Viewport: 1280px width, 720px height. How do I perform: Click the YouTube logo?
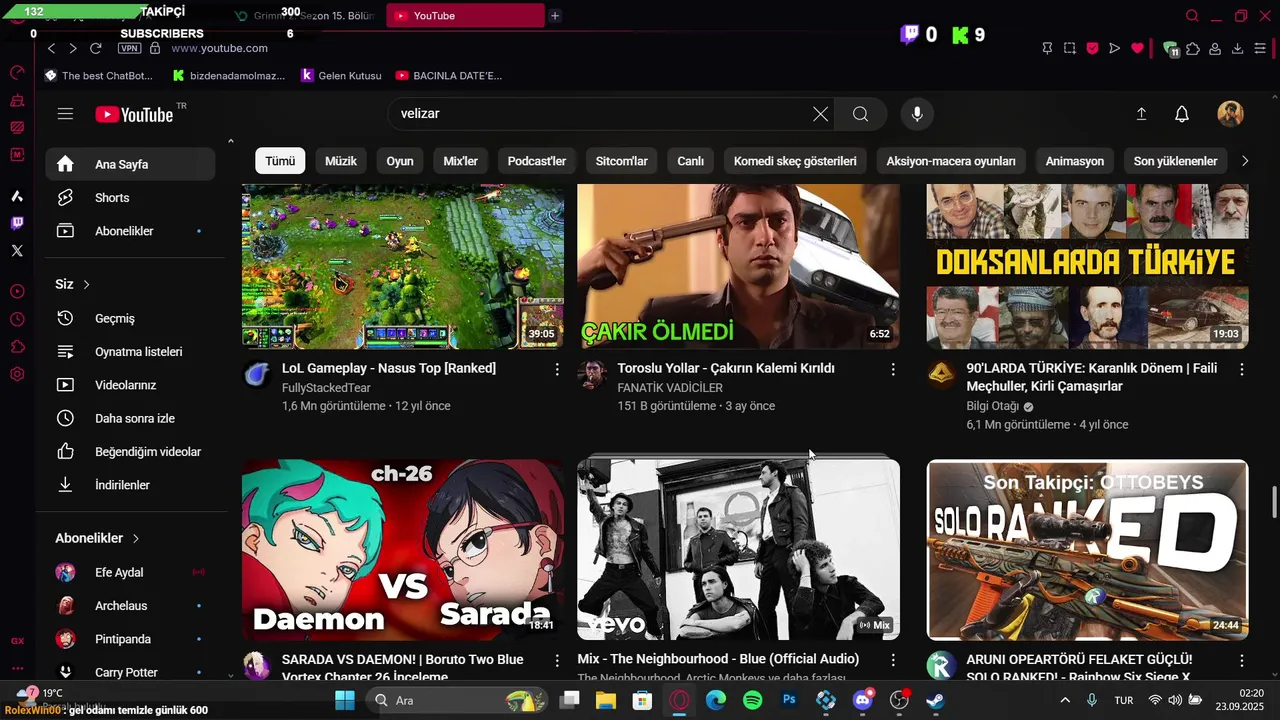[135, 114]
